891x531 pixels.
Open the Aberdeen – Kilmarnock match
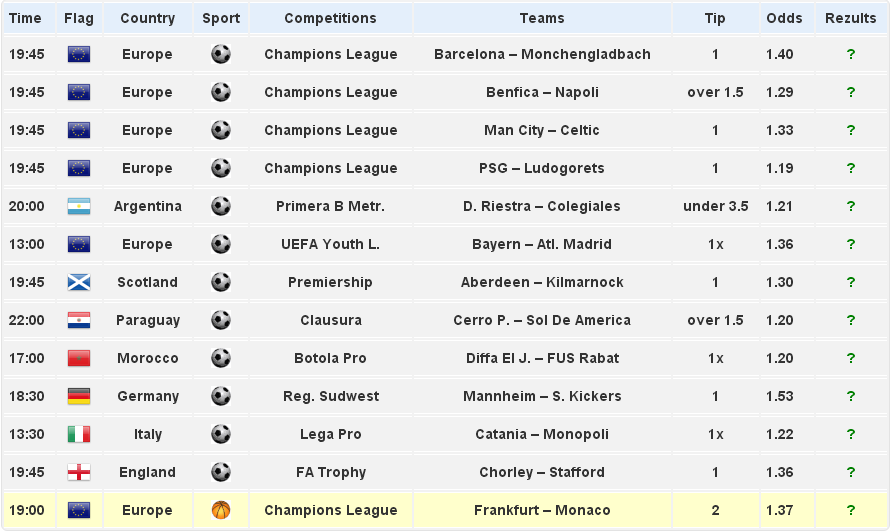coord(542,282)
